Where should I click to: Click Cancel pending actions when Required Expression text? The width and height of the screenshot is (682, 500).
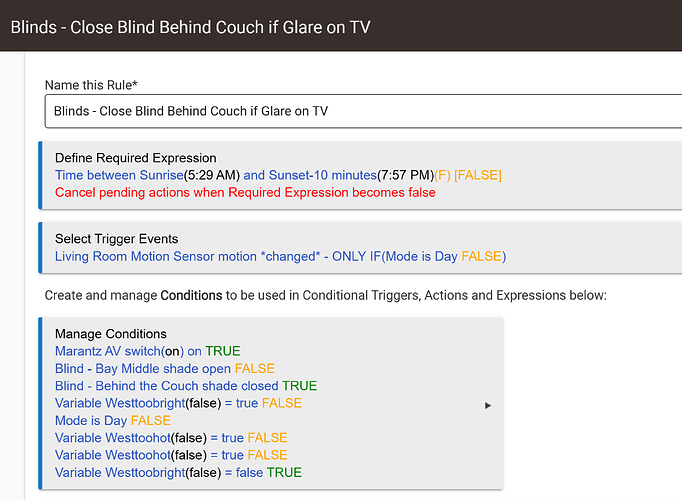coord(245,193)
